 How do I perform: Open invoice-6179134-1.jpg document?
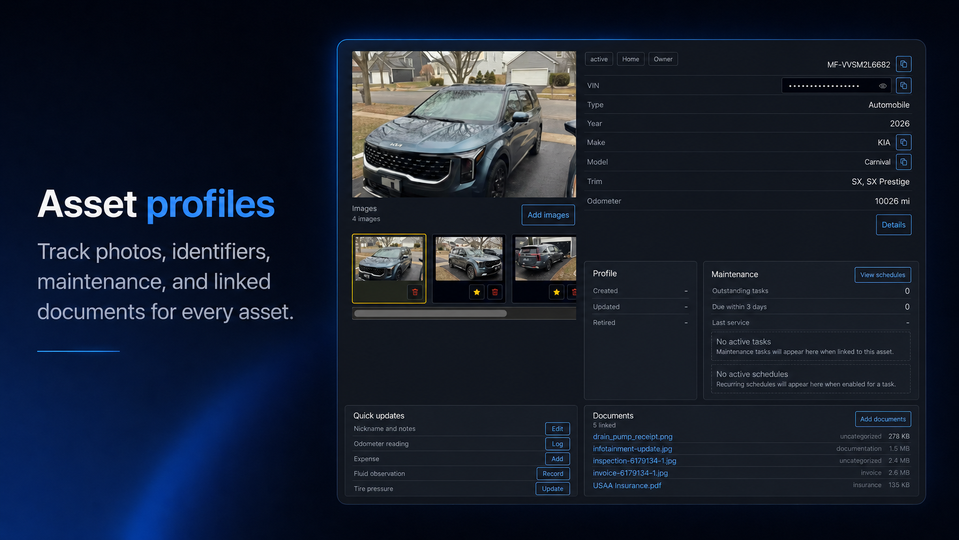(630, 473)
